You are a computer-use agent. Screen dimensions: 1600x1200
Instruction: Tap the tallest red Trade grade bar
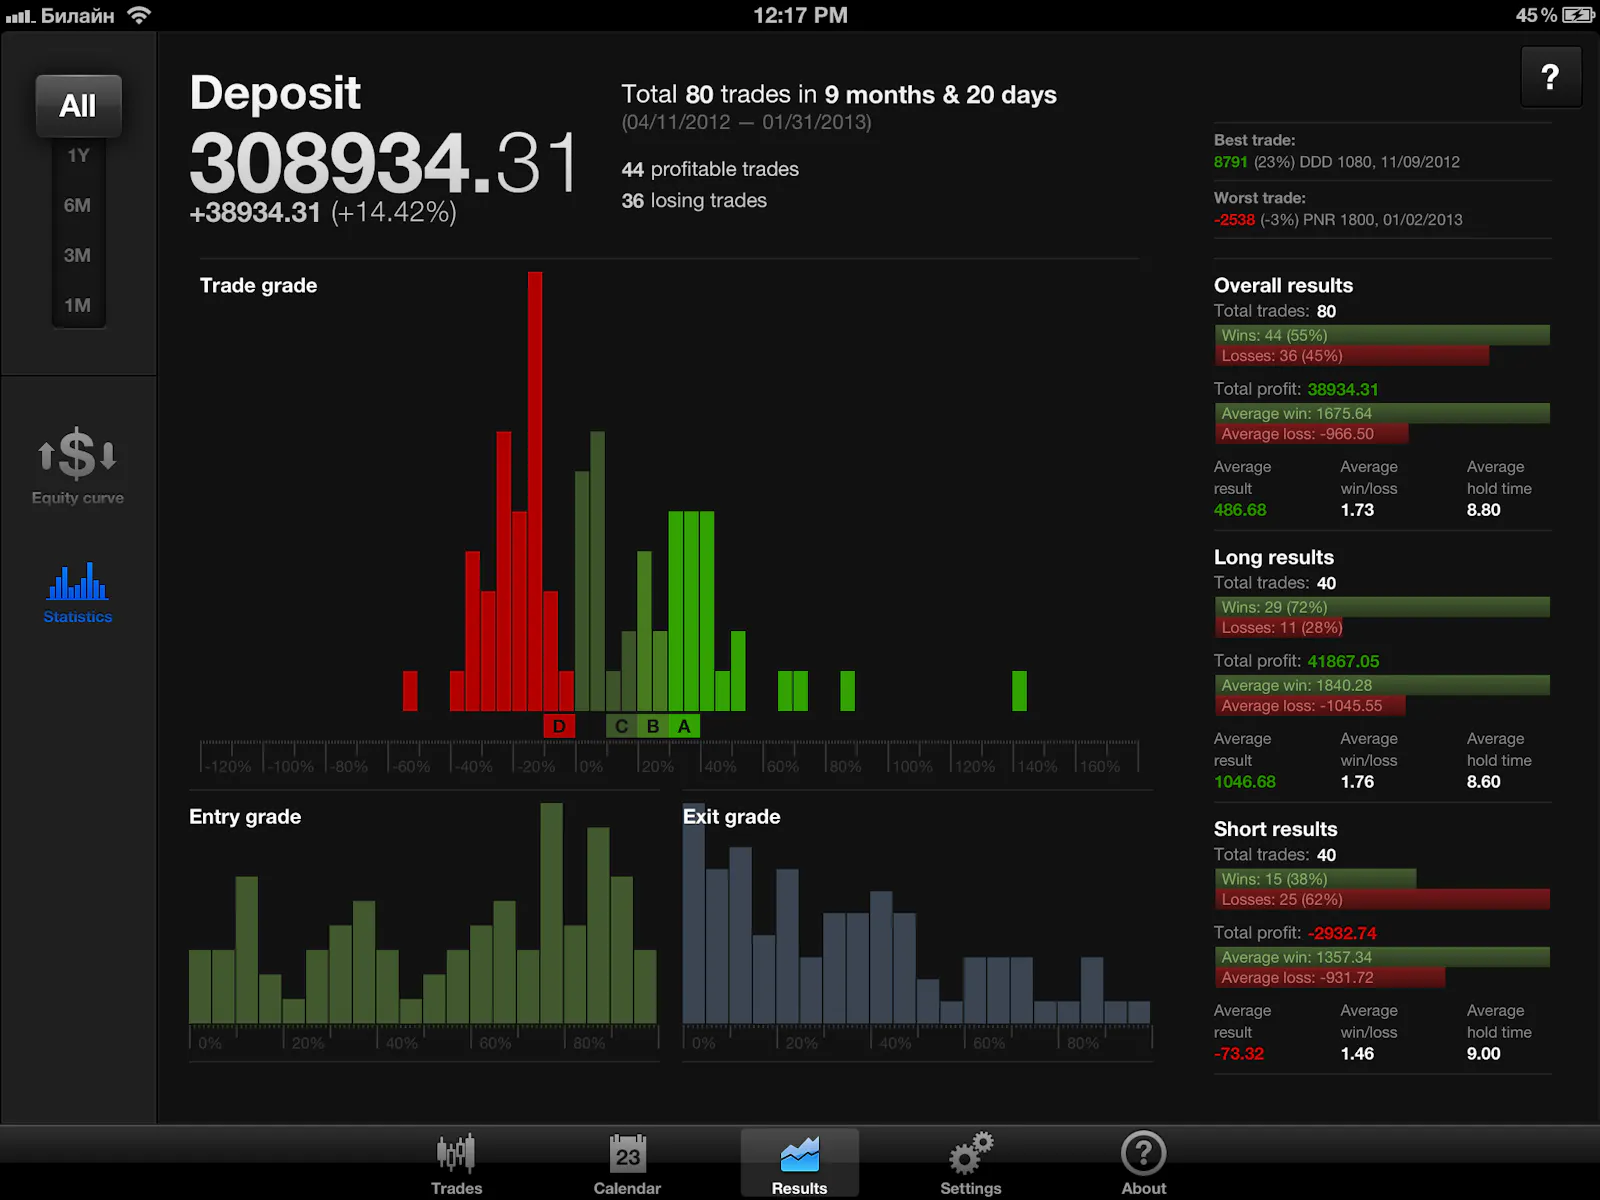535,491
